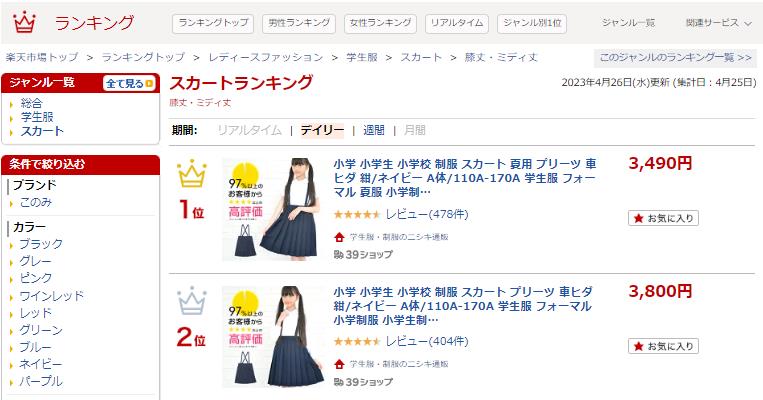Filter by ワインレッド color
The image size is (763, 400).
click(51, 296)
